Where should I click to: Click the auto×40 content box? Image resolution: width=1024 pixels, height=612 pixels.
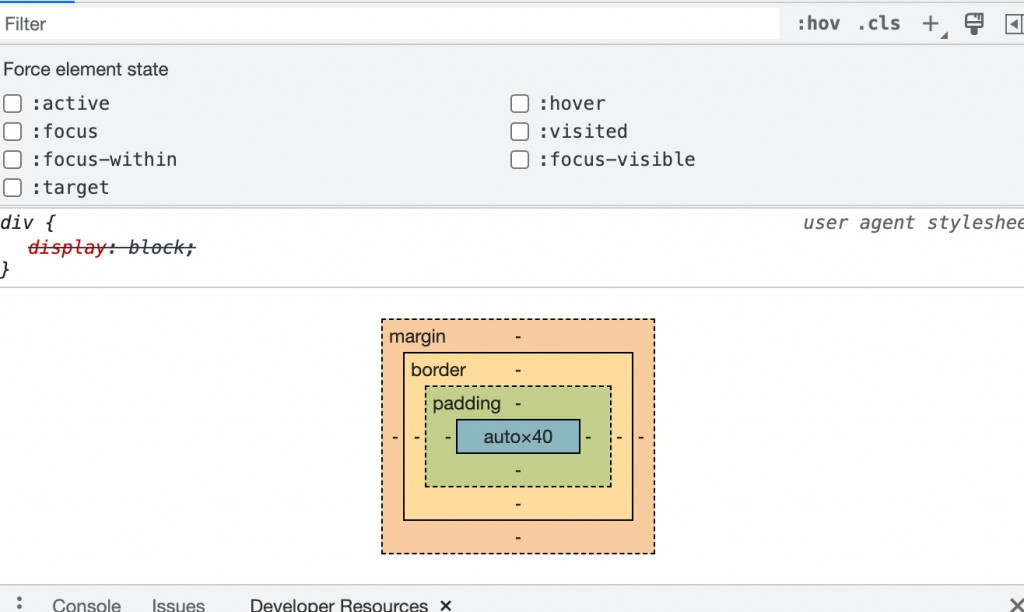[x=518, y=437]
